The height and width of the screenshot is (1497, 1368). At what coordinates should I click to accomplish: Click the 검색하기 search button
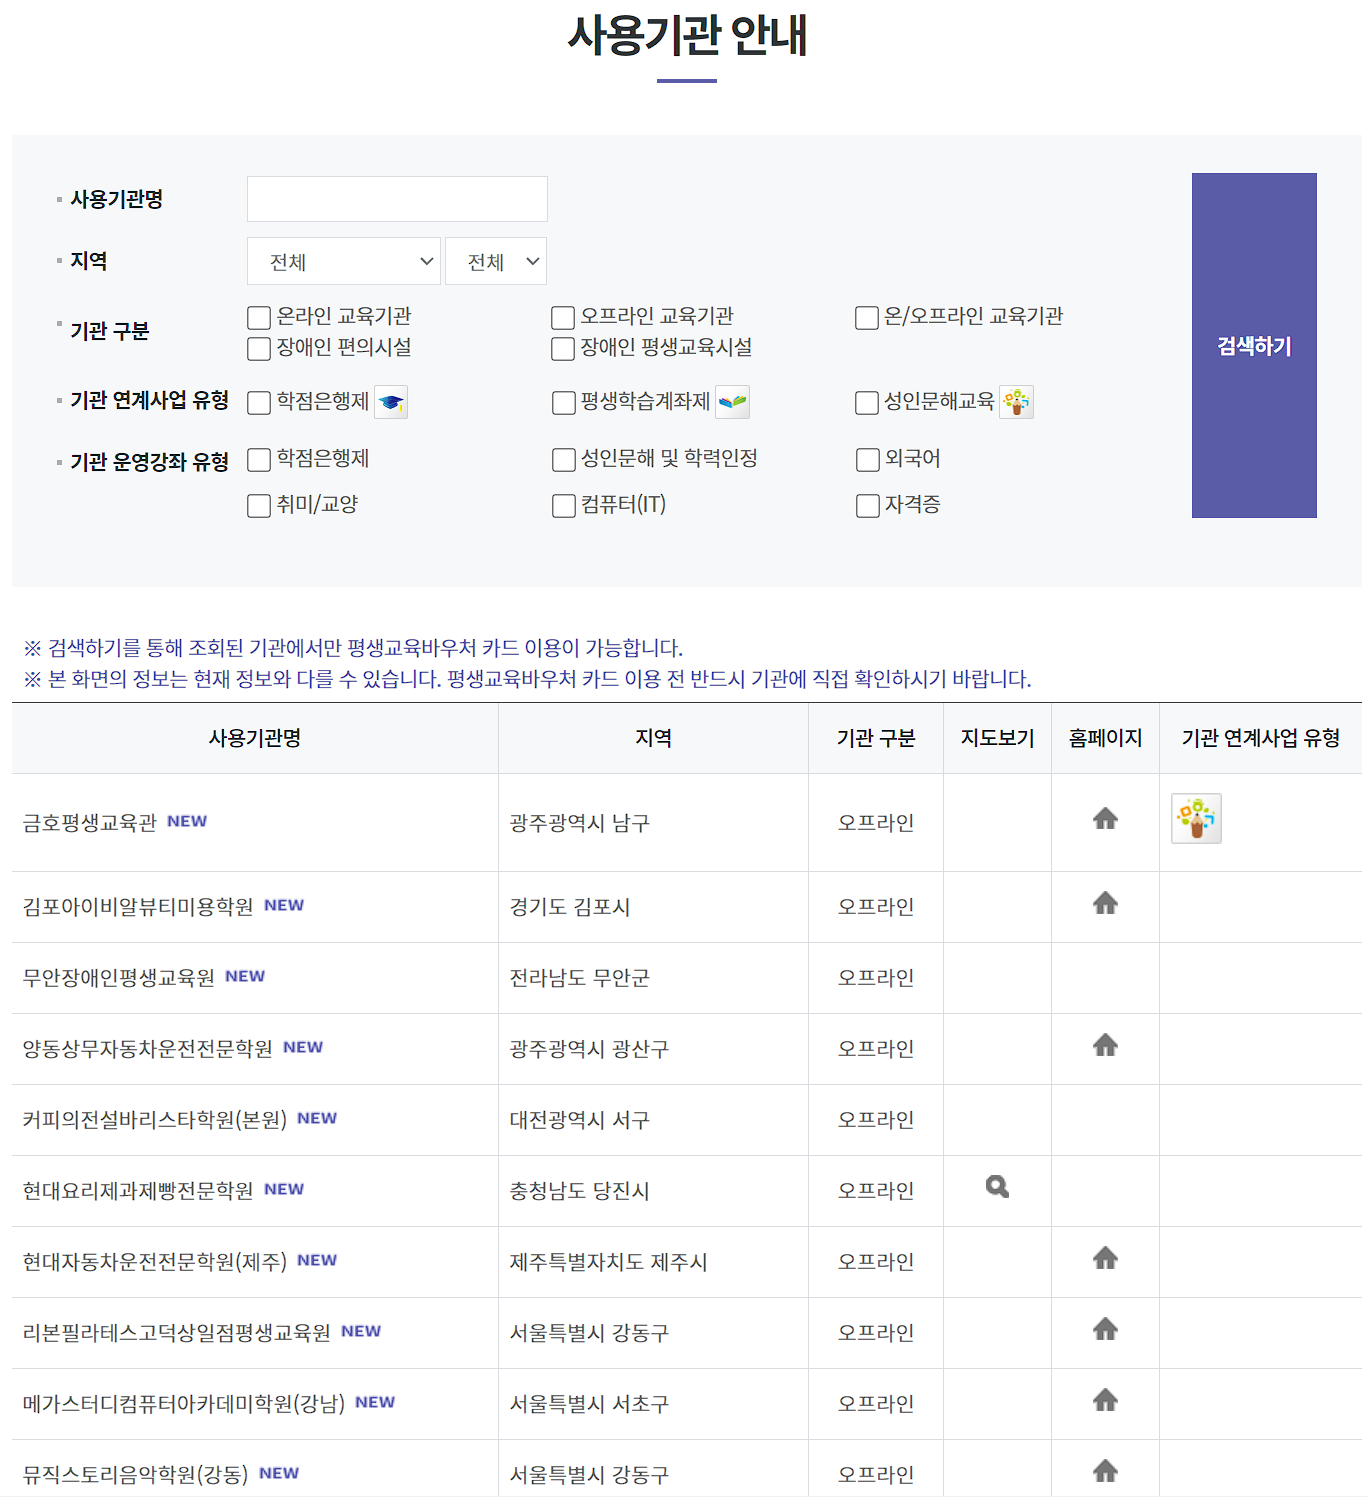click(1253, 346)
